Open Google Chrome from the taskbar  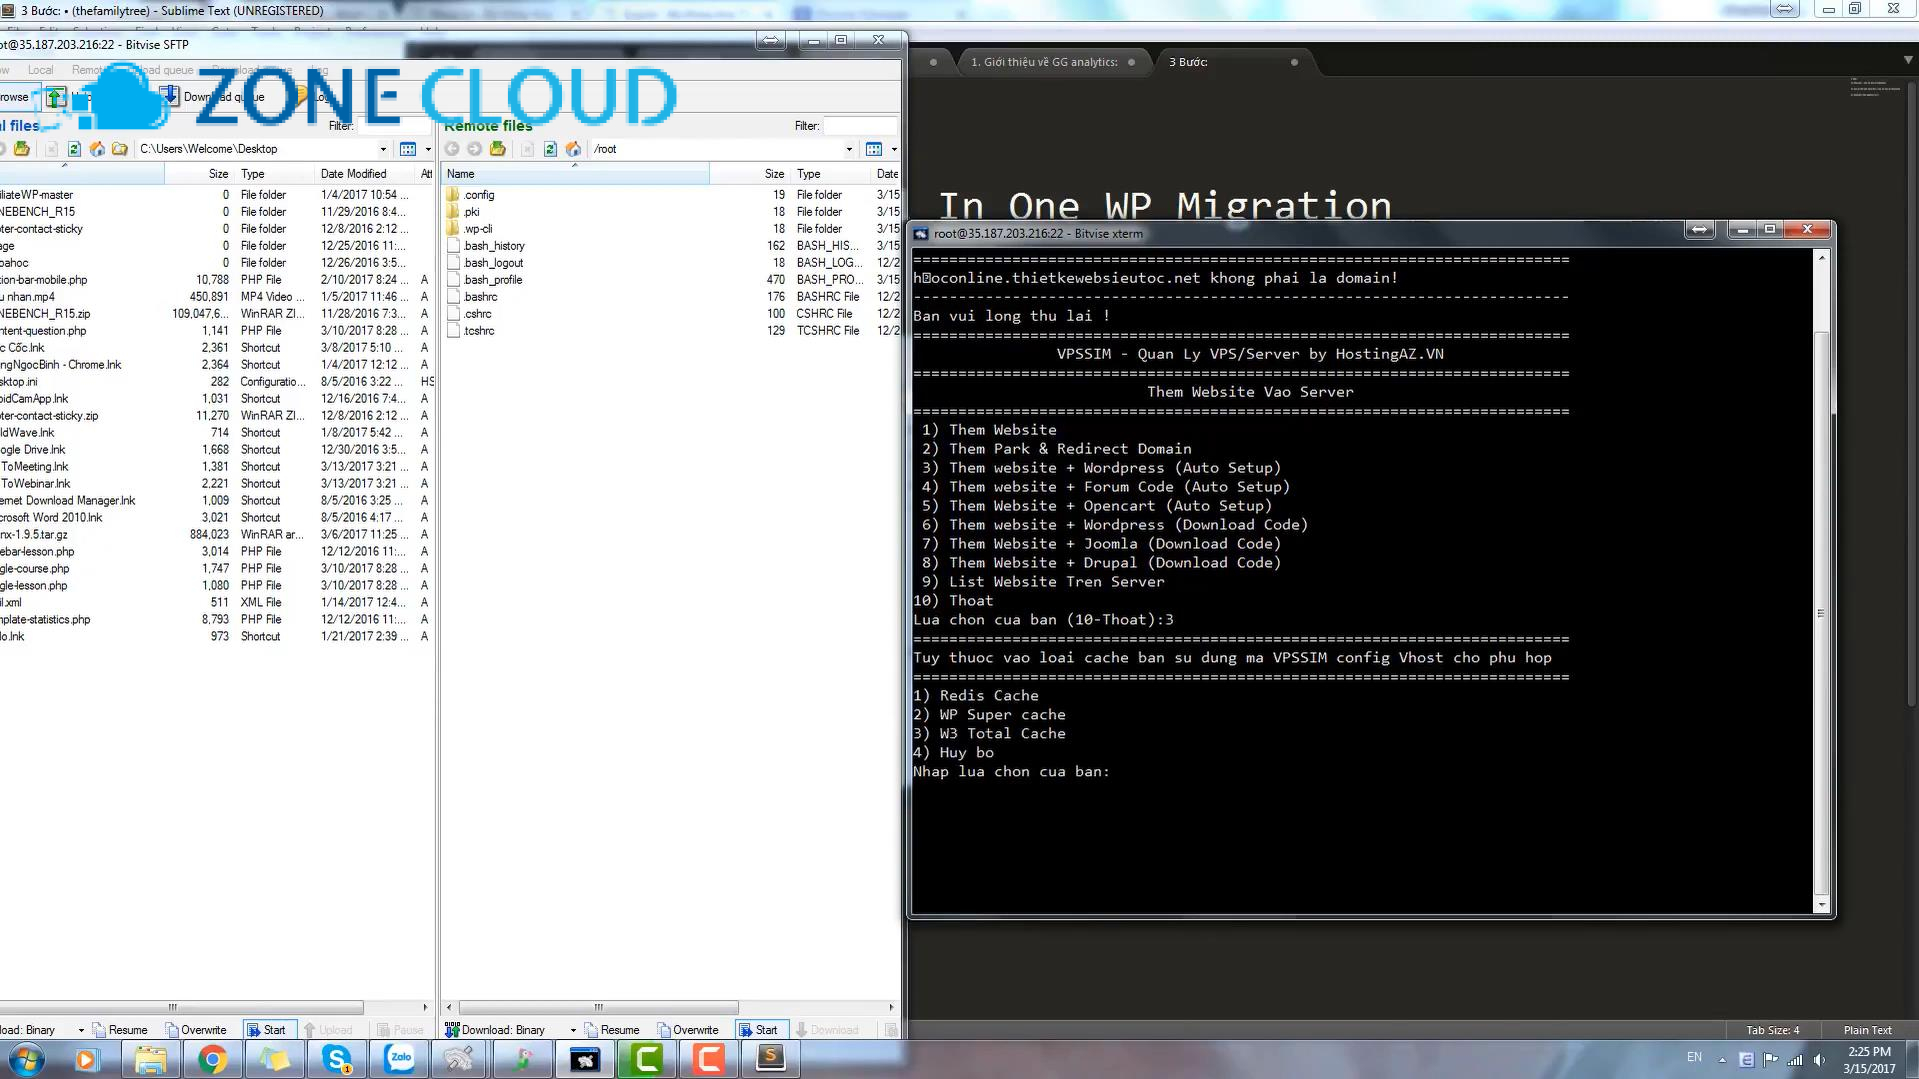[x=212, y=1058]
